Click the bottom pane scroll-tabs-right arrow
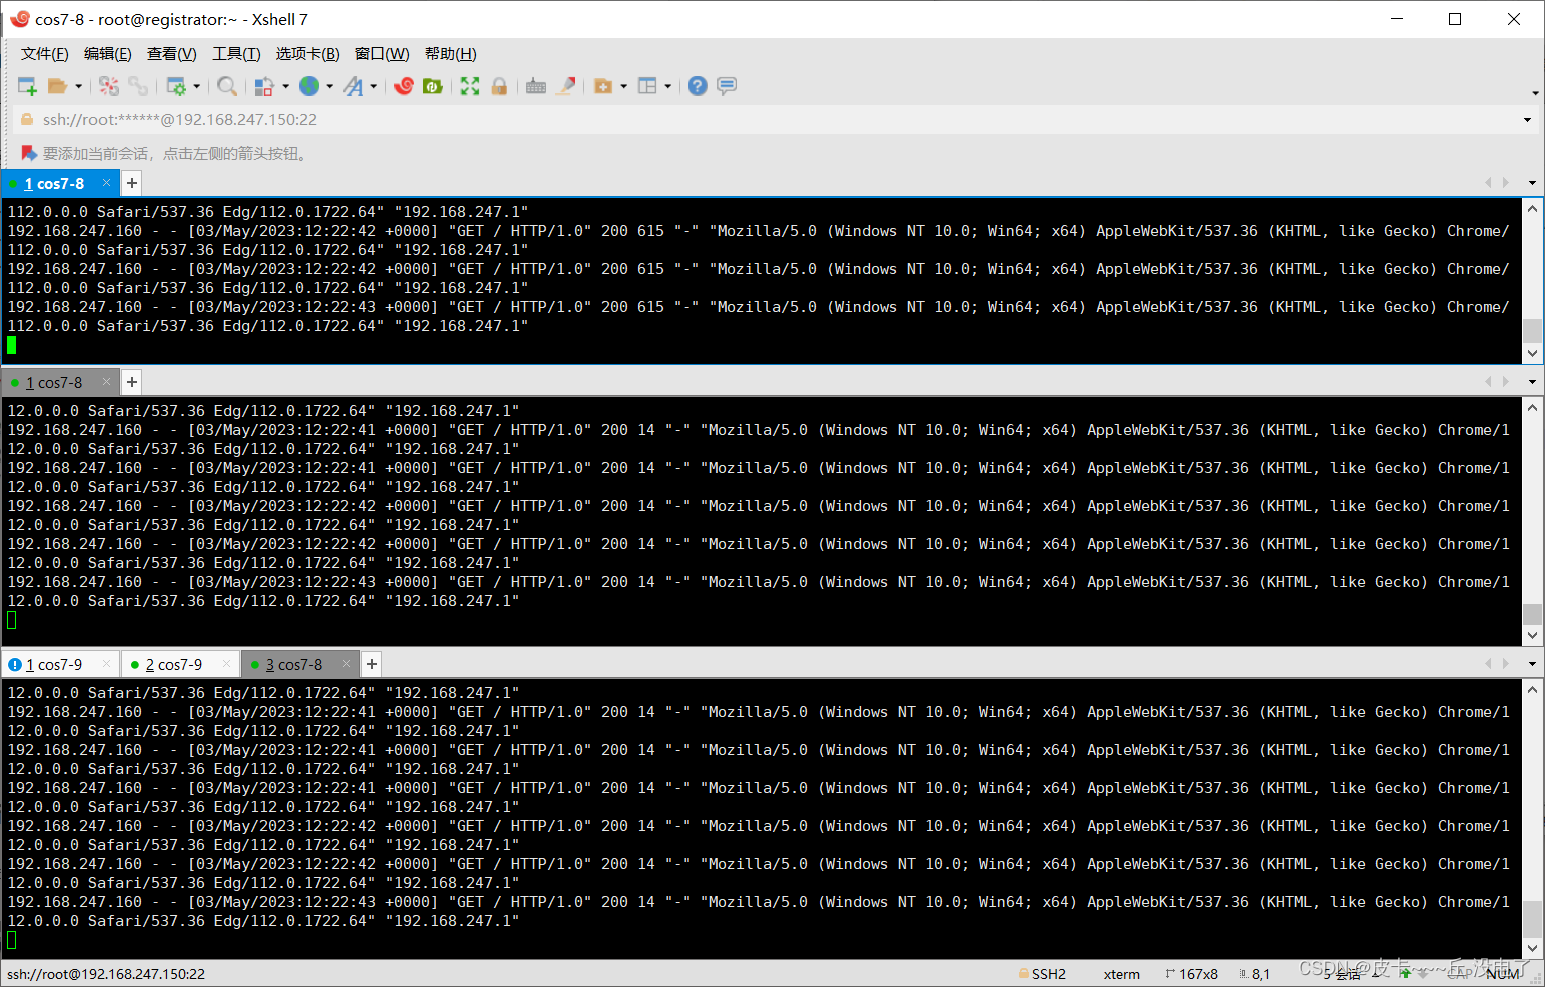This screenshot has width=1545, height=987. (x=1506, y=664)
